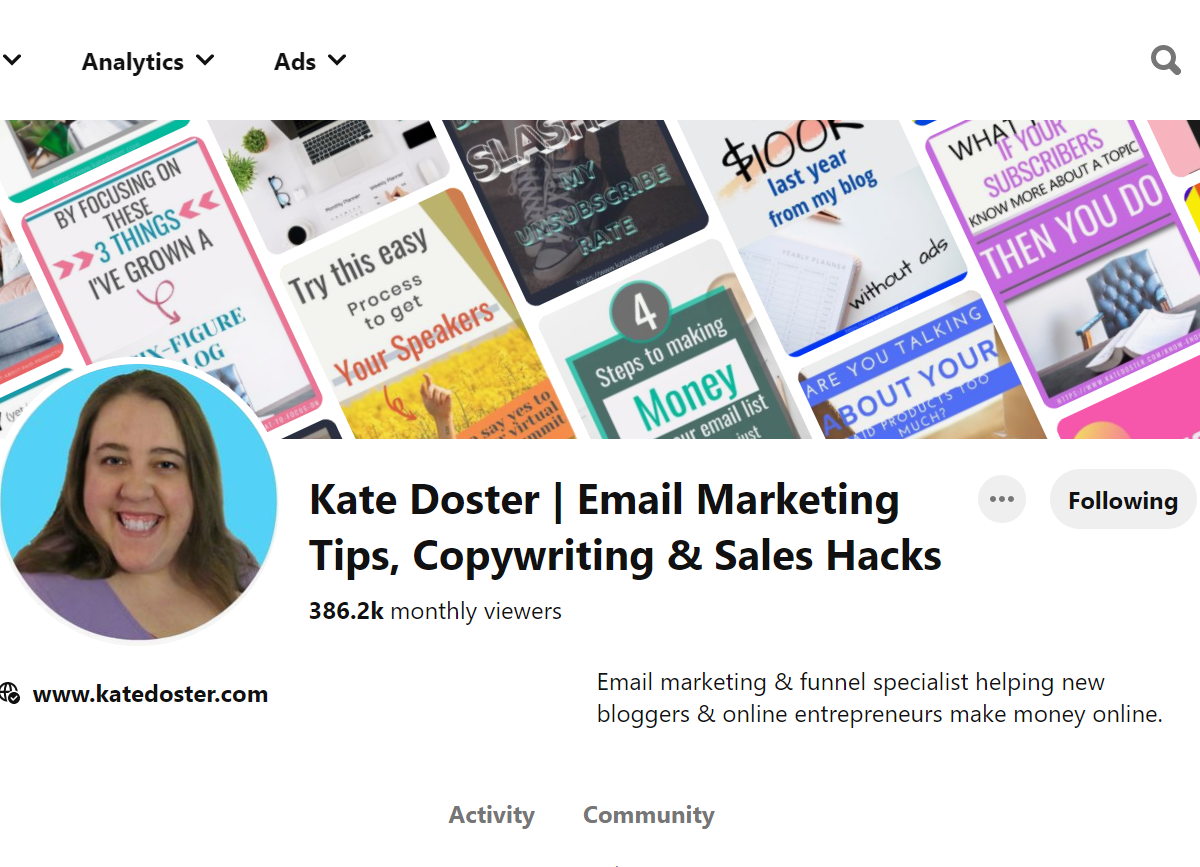Click the search magnifier icon
The height and width of the screenshot is (867, 1200).
[1166, 61]
